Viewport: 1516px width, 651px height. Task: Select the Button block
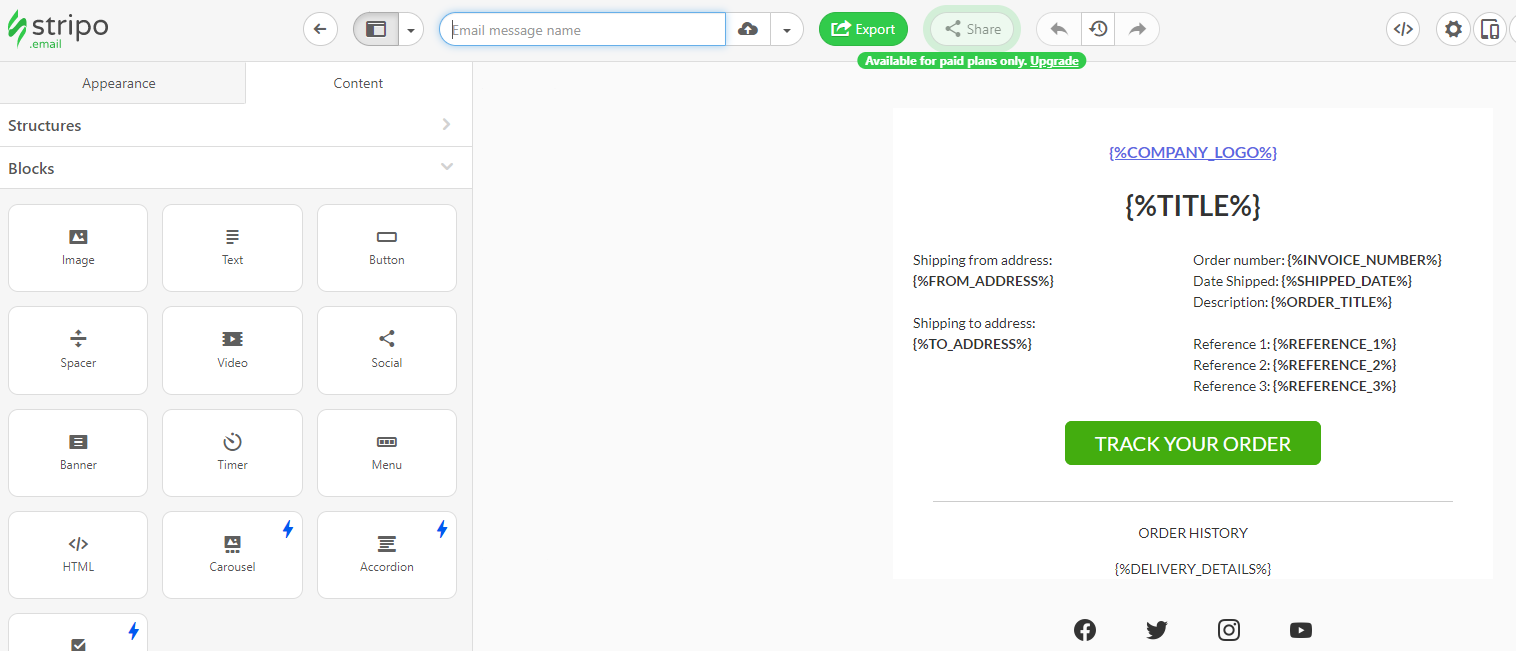pyautogui.click(x=387, y=248)
